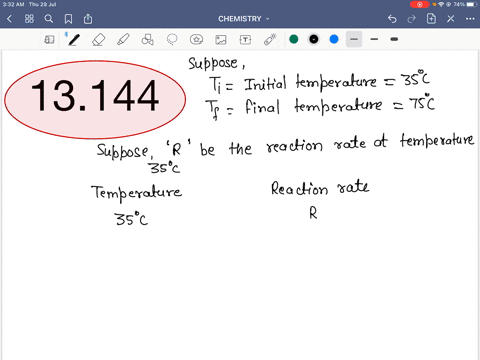
Task: Bookmark the current page
Action: 68,19
